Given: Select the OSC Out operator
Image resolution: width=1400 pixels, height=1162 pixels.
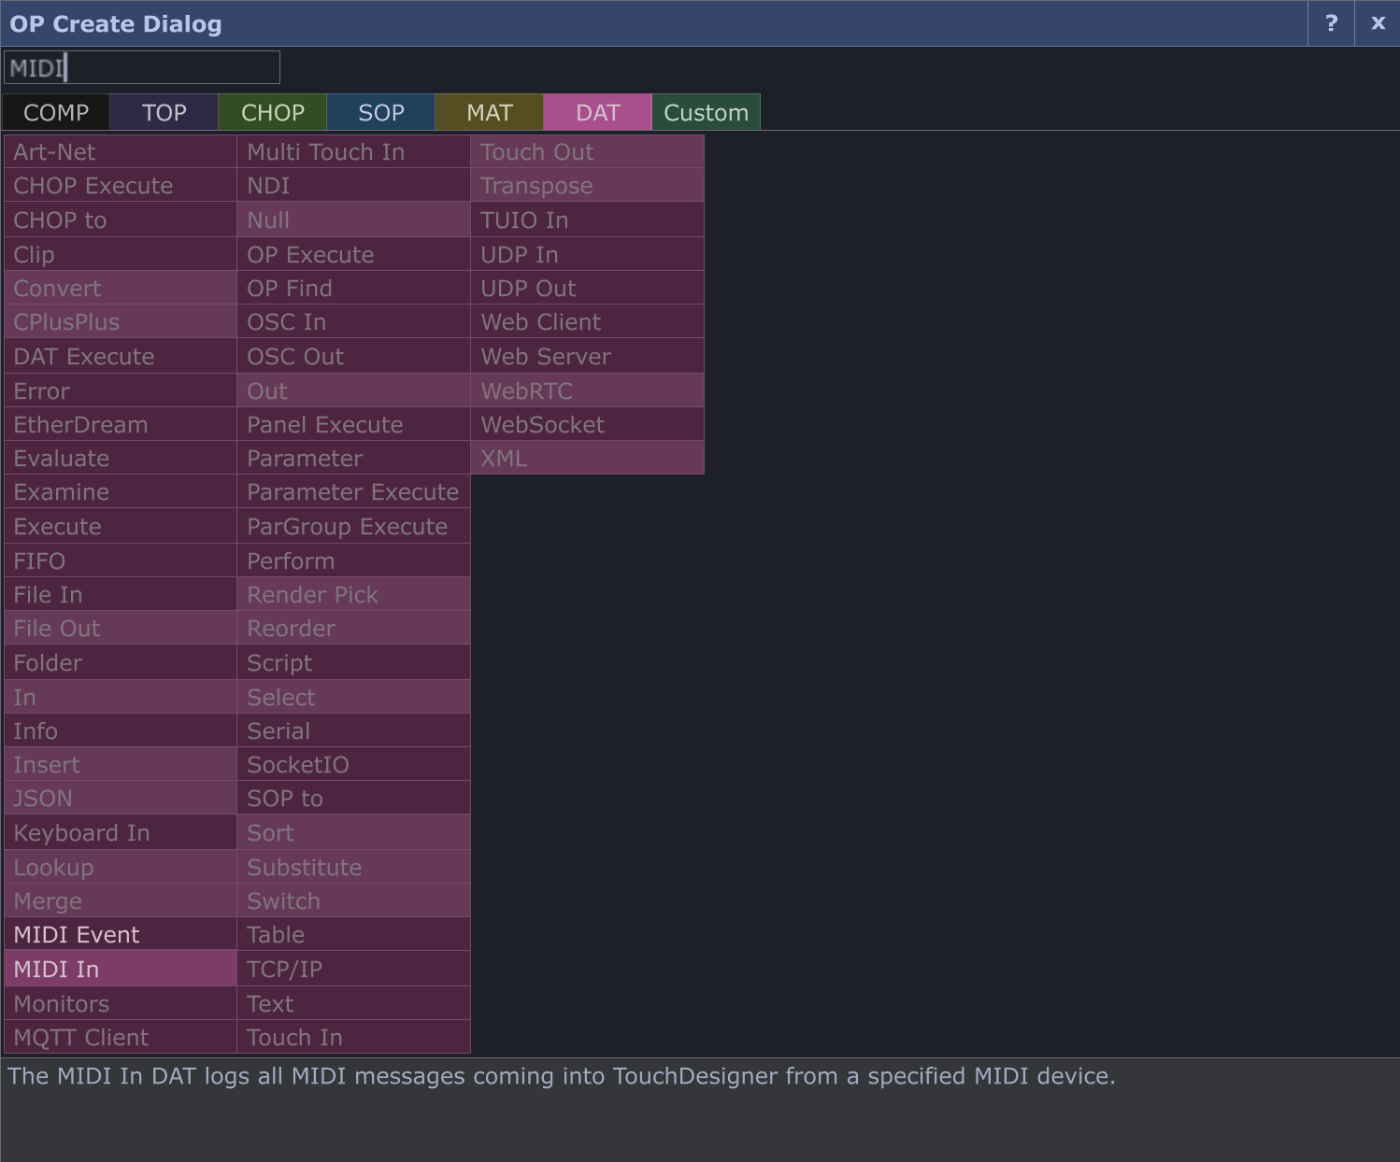Looking at the screenshot, I should [353, 357].
